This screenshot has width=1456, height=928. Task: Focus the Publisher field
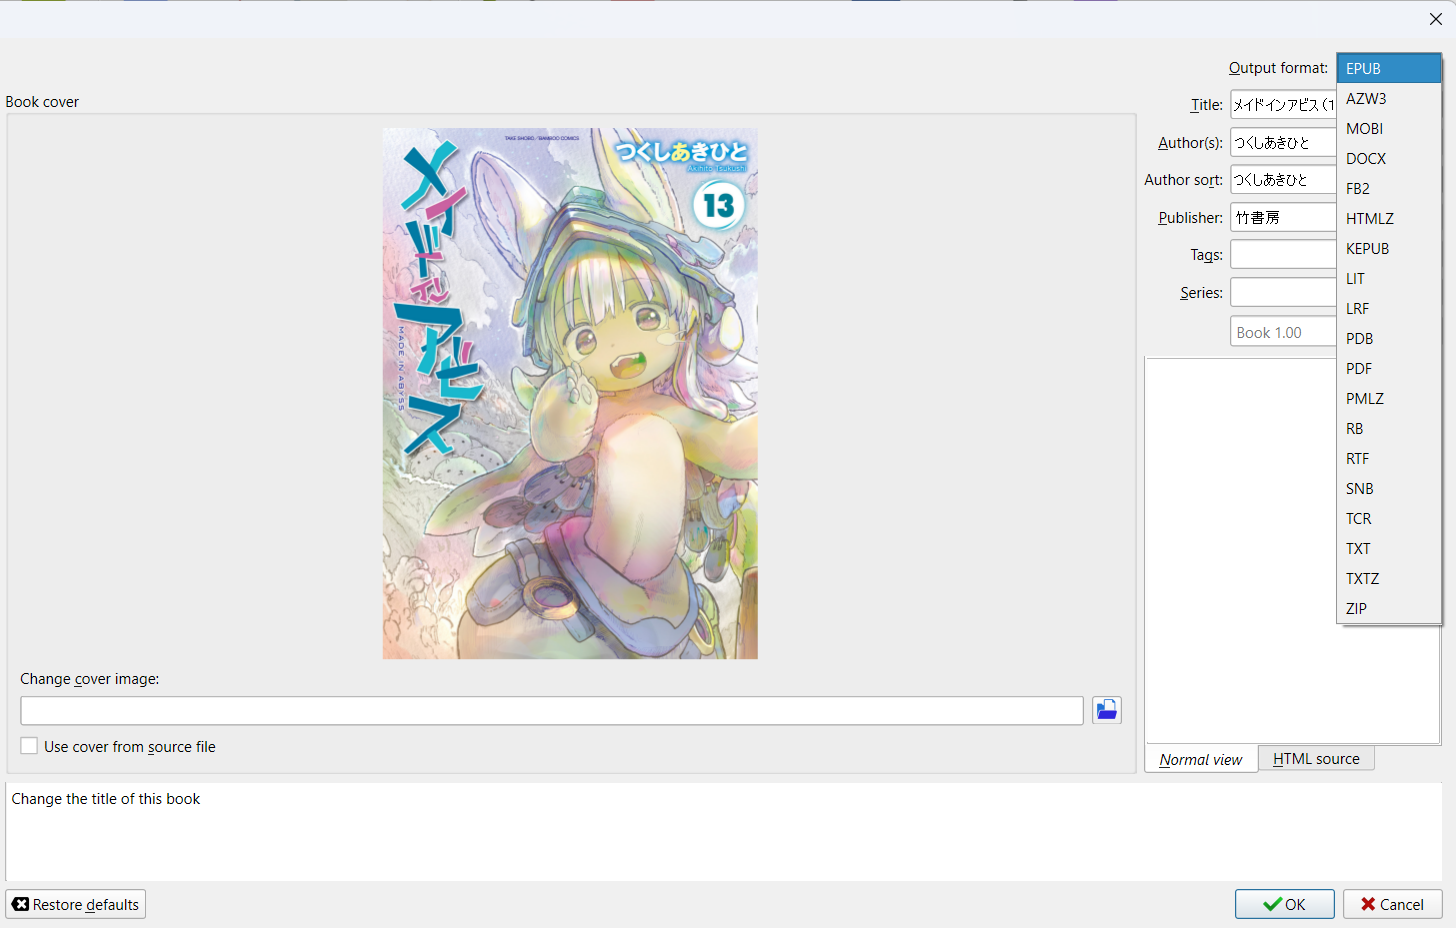(1283, 217)
